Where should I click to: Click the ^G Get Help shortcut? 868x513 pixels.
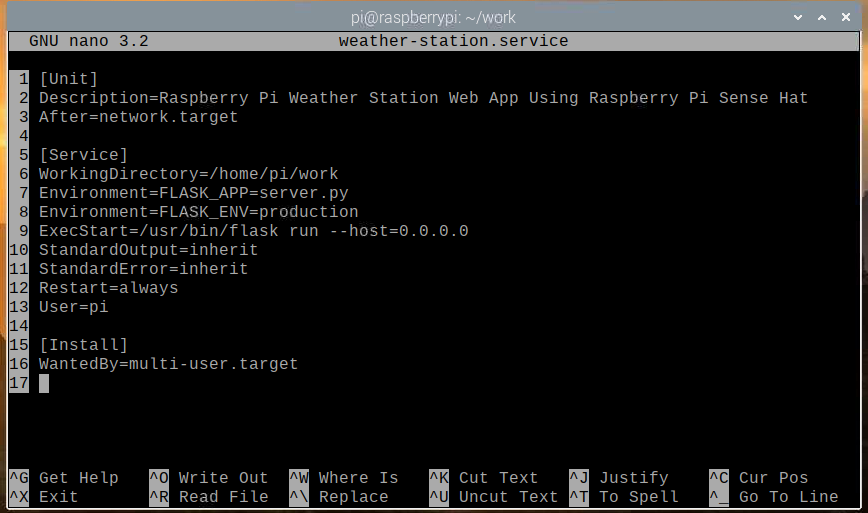[64, 478]
